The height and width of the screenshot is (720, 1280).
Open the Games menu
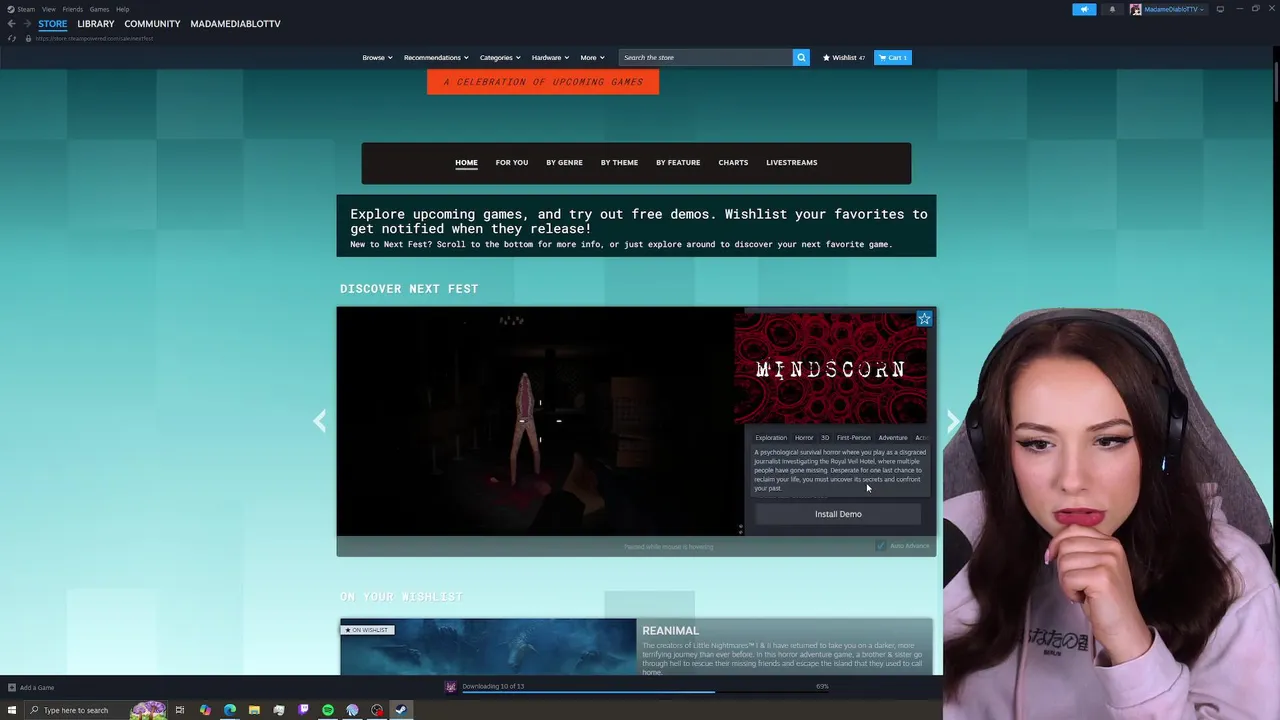pos(99,9)
